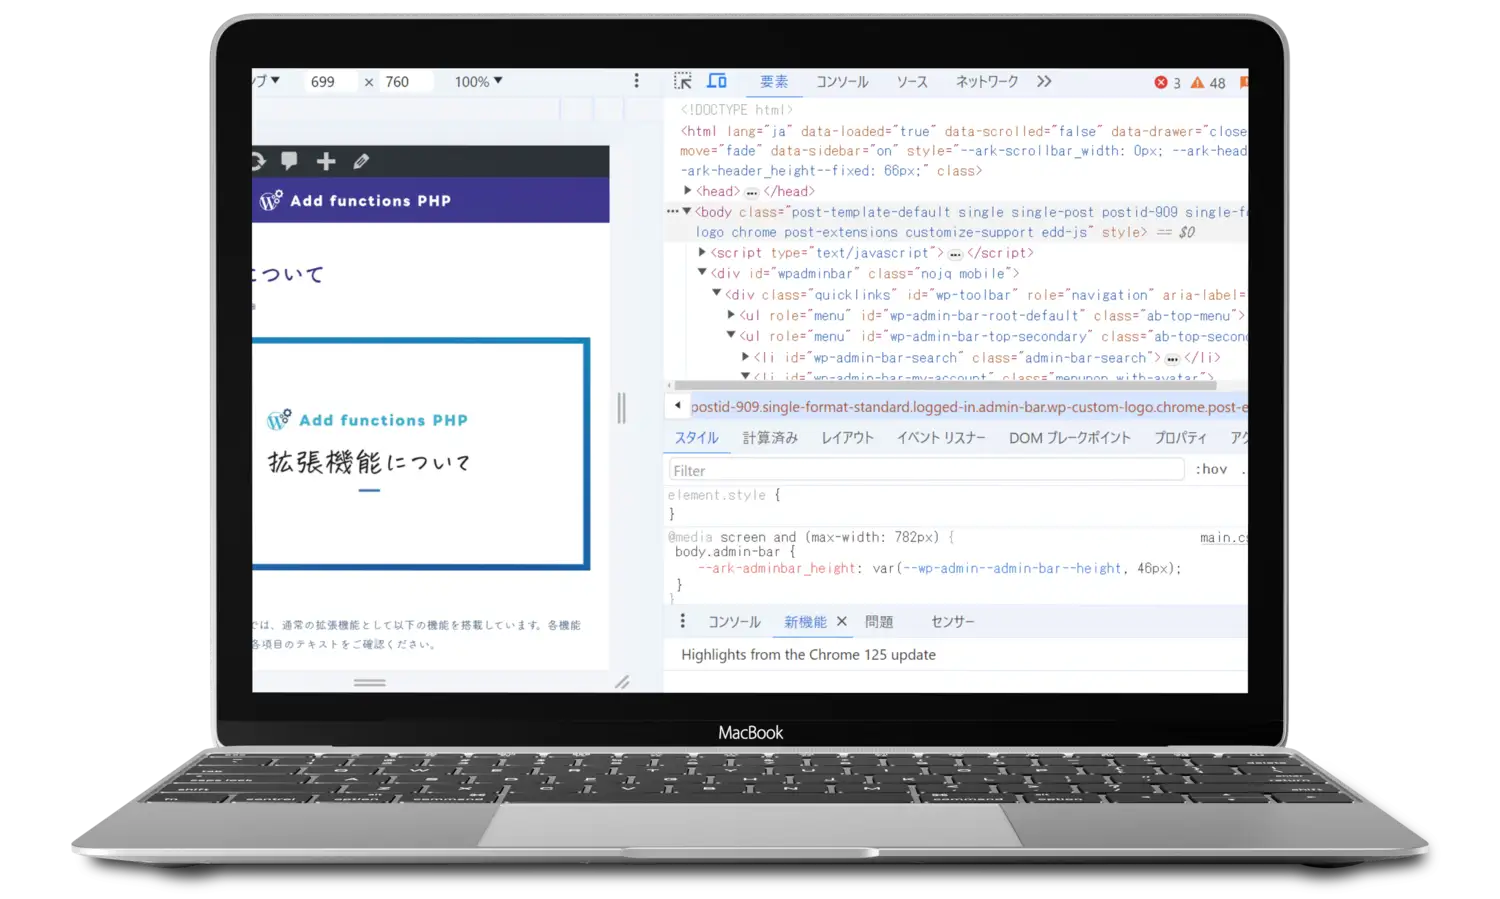This screenshot has height=899, width=1500.
Task: Open the 100% zoom dropdown
Action: [x=478, y=82]
